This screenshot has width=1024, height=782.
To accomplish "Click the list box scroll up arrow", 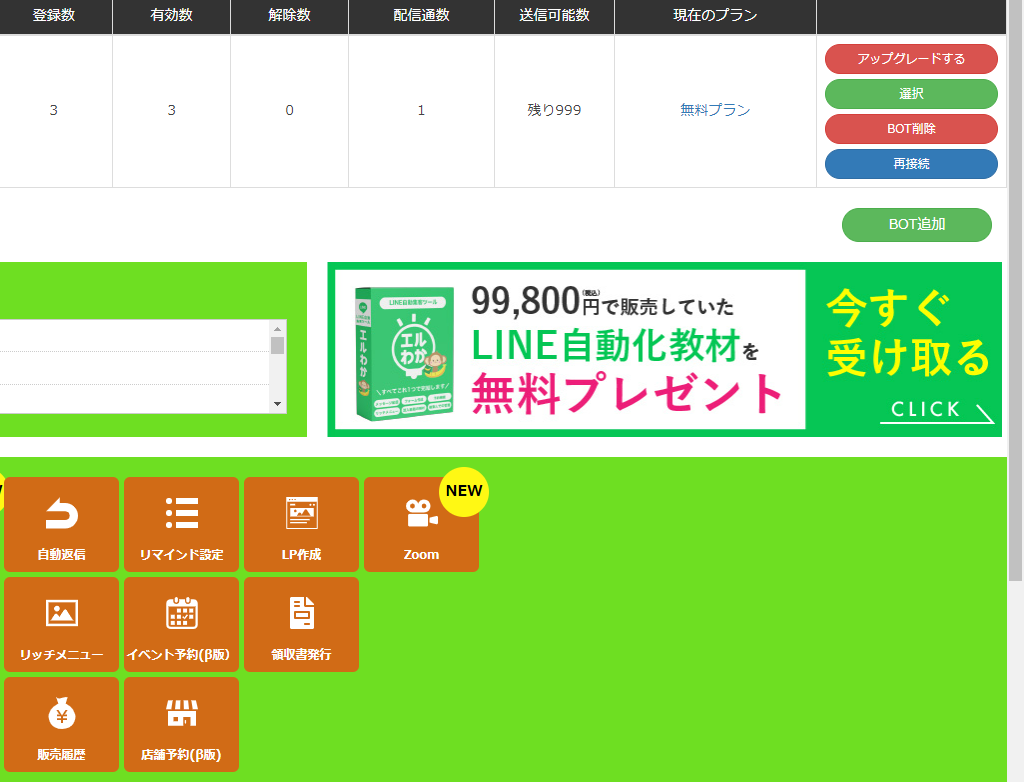I will [278, 329].
